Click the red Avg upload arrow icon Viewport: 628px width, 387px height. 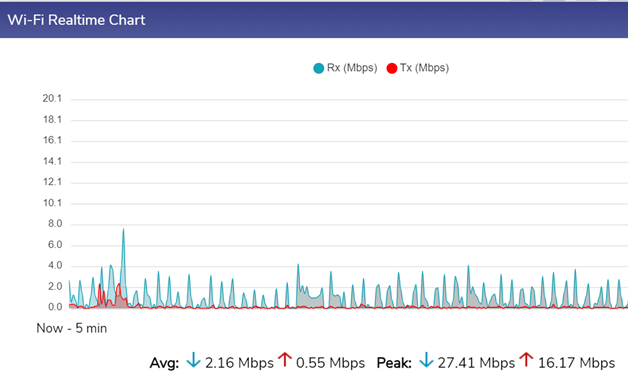point(285,359)
